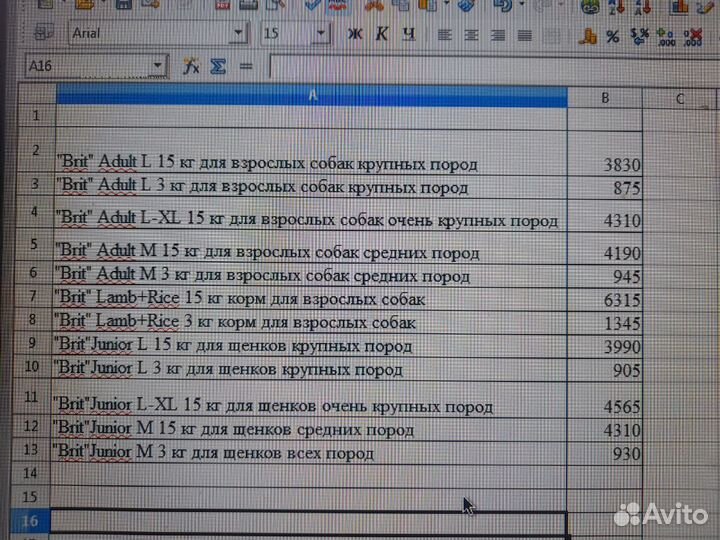Viewport: 720px width, 540px height.
Task: Select column A header
Action: (311, 96)
